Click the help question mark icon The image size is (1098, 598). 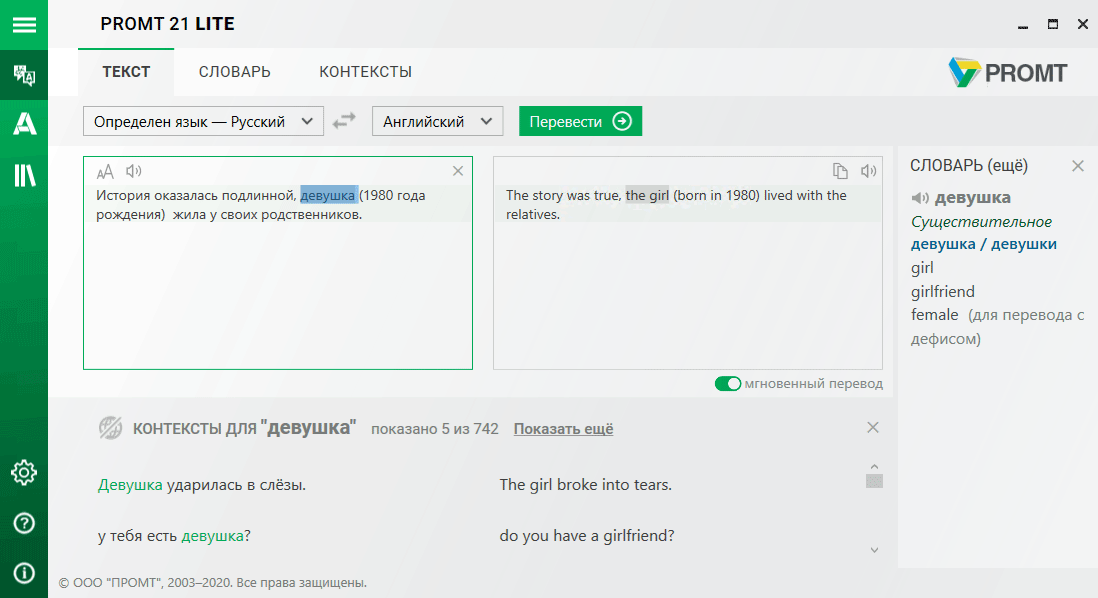coord(24,523)
